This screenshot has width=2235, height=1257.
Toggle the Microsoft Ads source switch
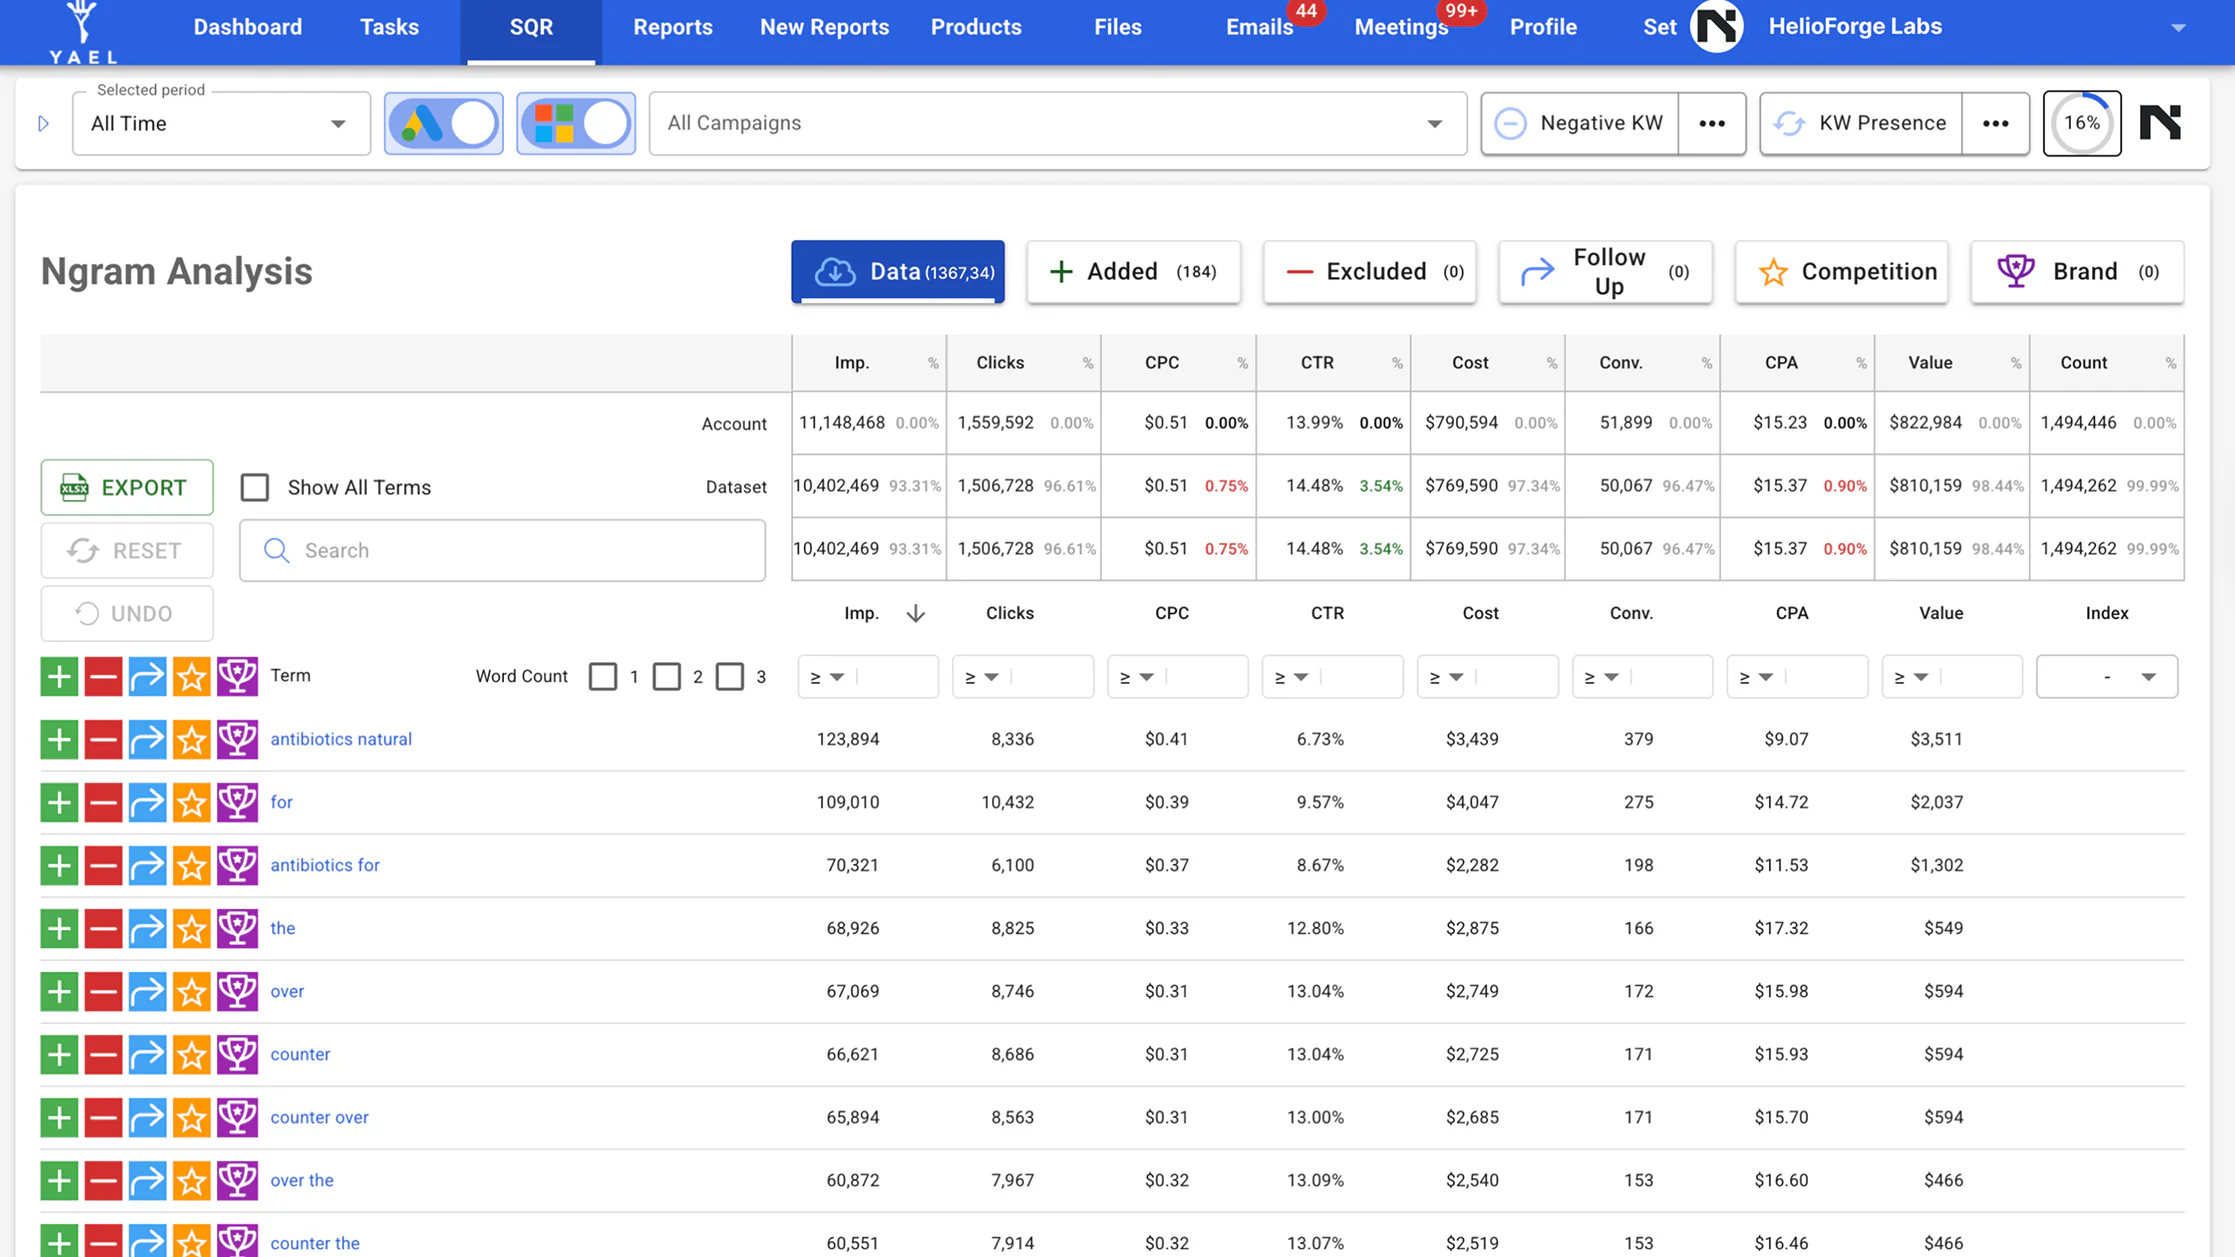(x=576, y=123)
